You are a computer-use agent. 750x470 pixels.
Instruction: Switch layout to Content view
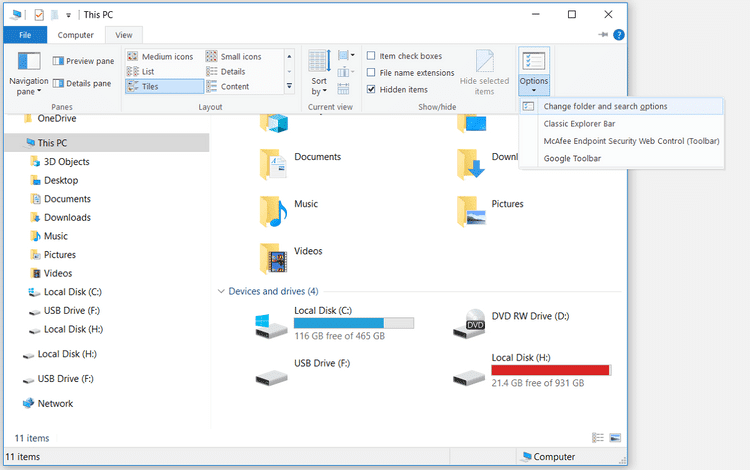click(x=228, y=87)
